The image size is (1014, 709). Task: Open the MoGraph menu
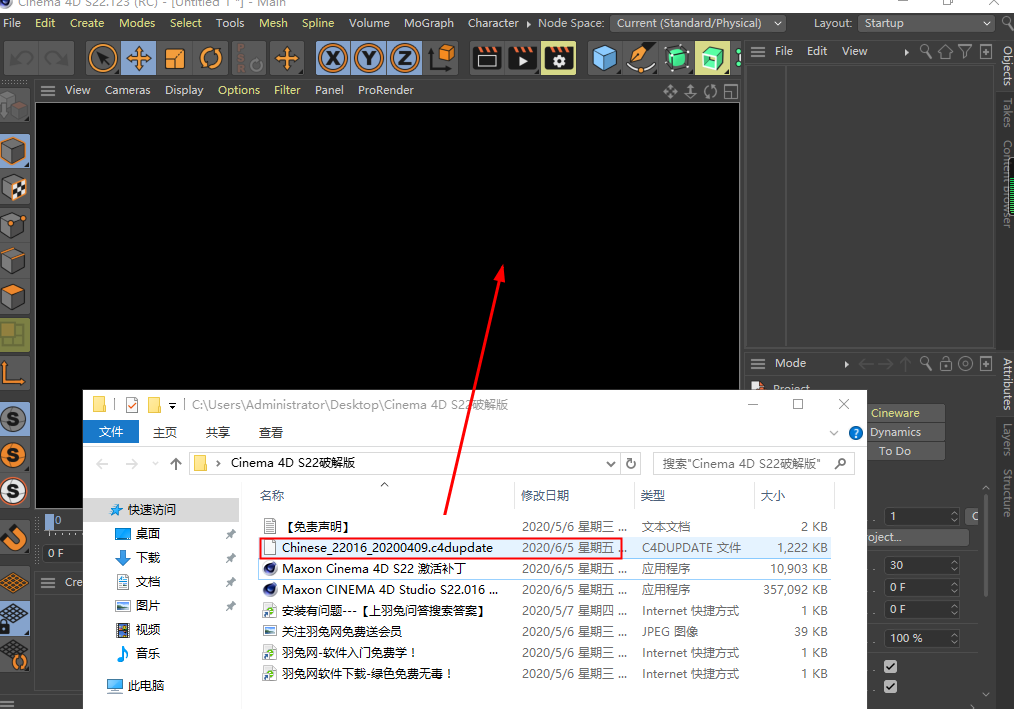point(429,22)
